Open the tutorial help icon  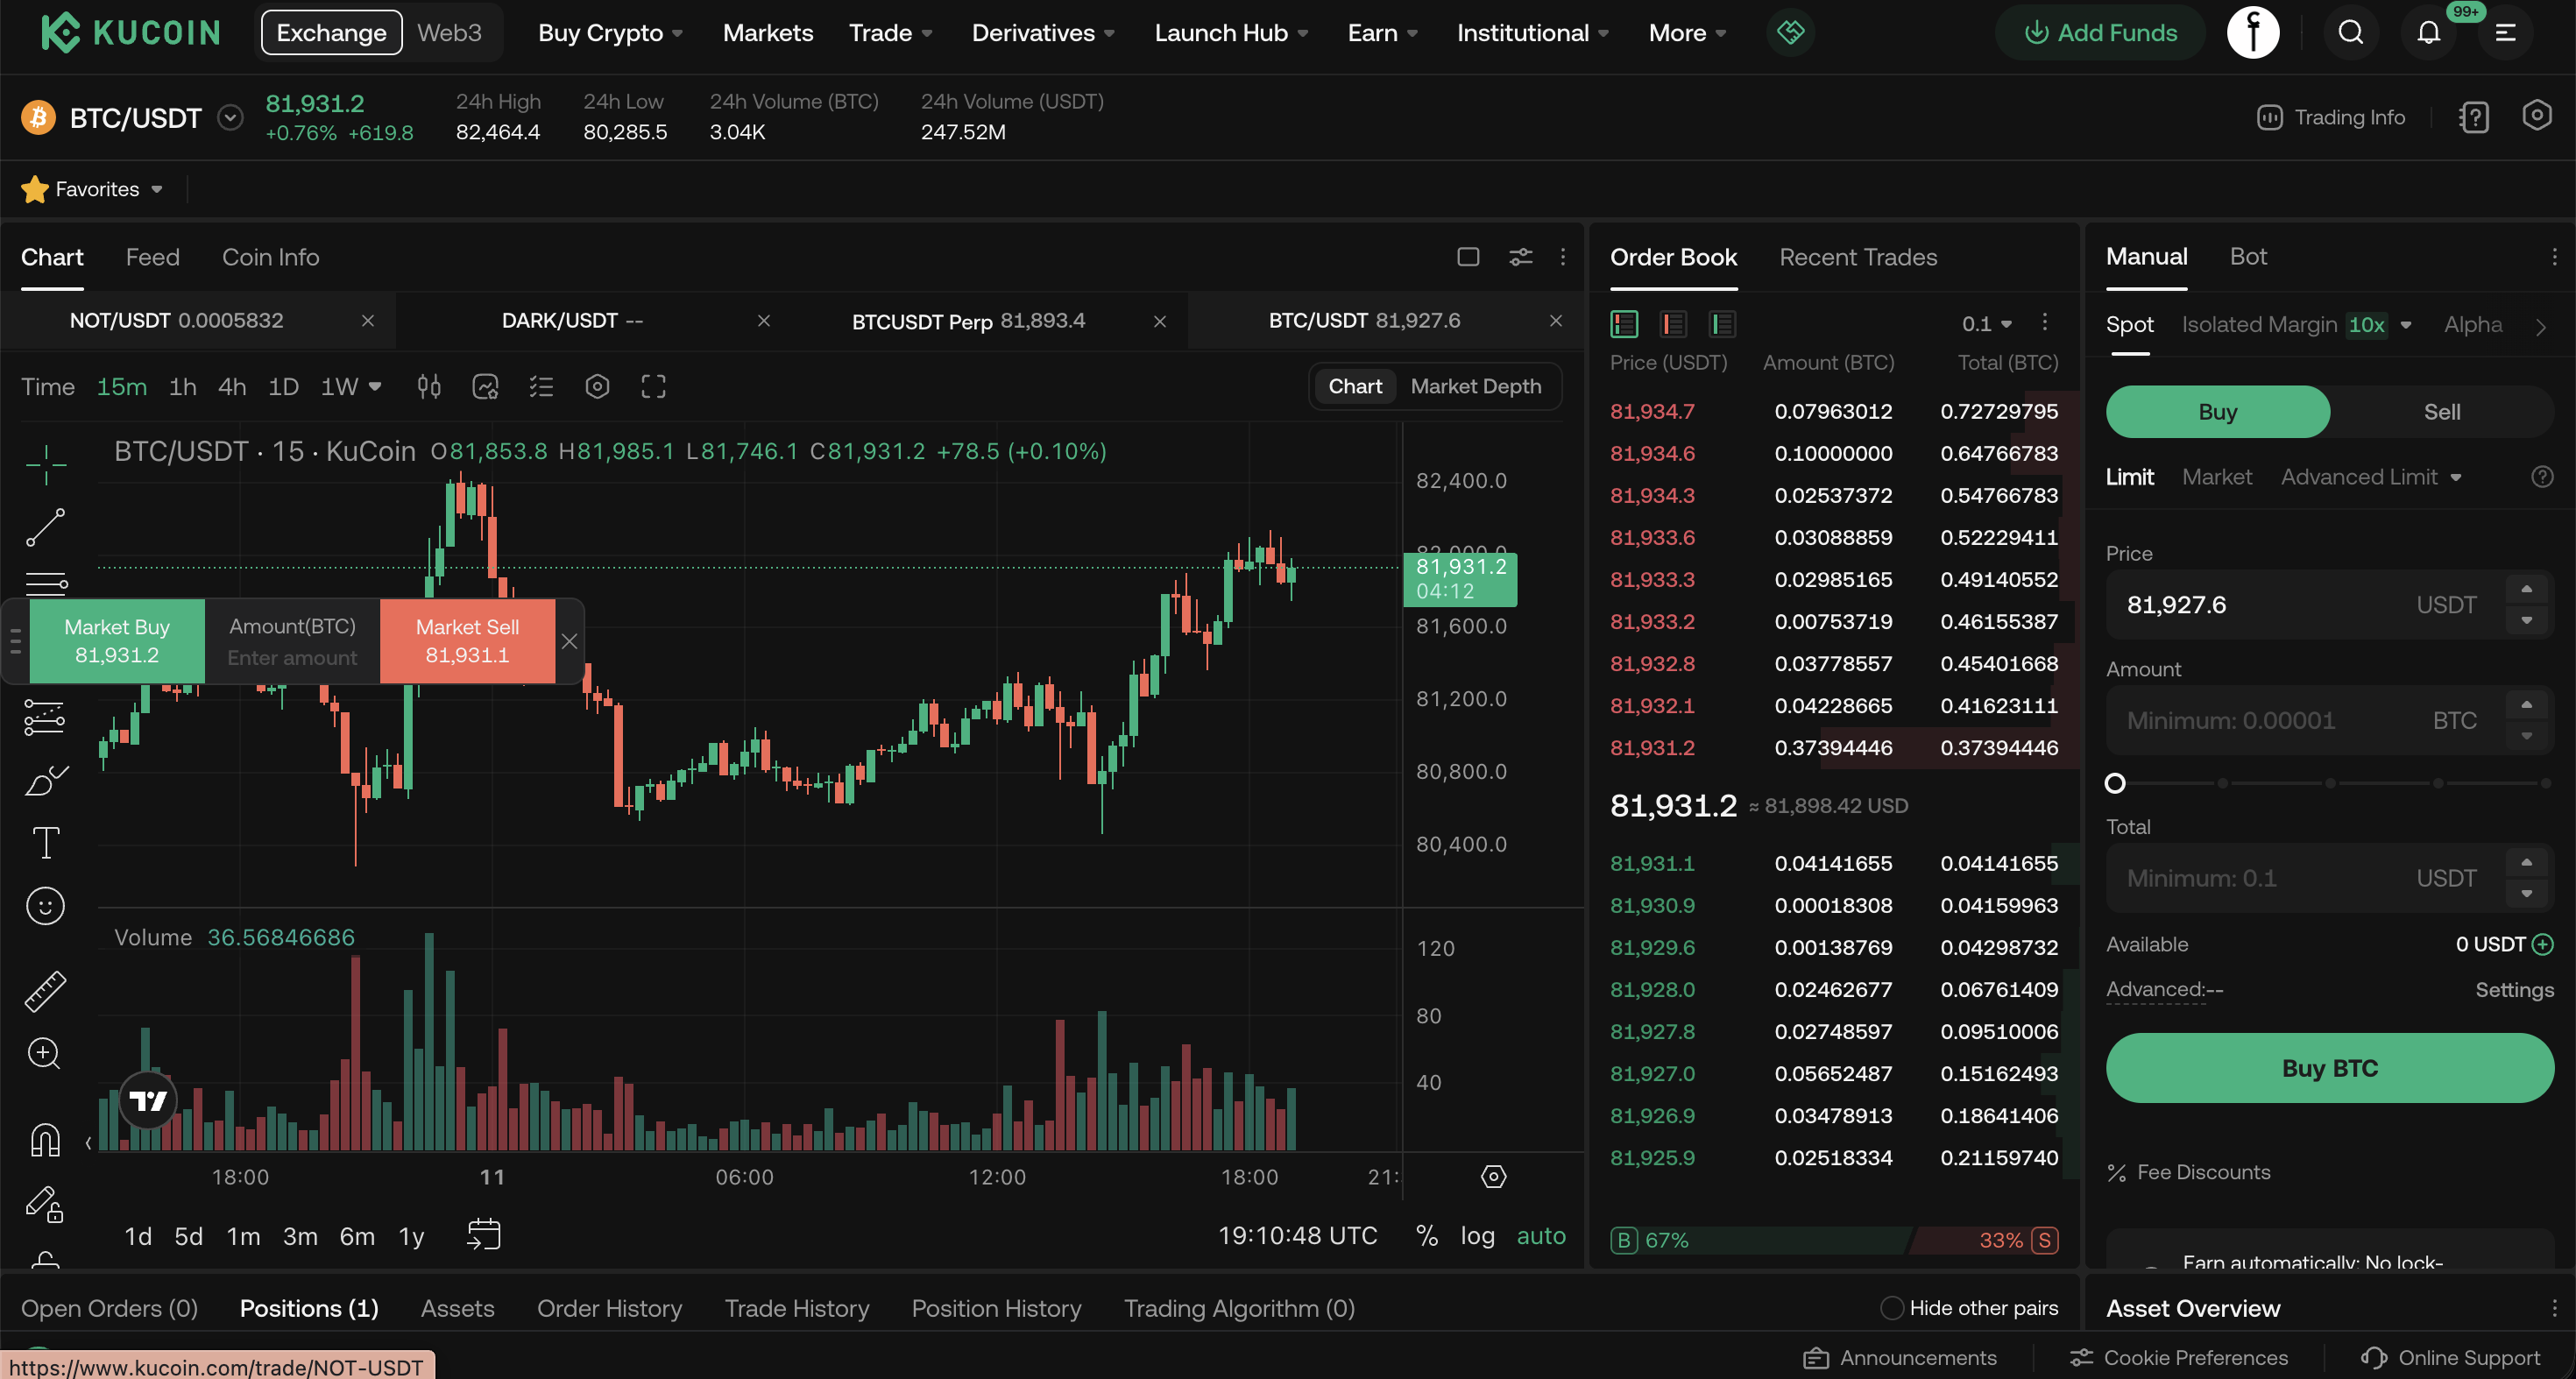[x=2474, y=117]
